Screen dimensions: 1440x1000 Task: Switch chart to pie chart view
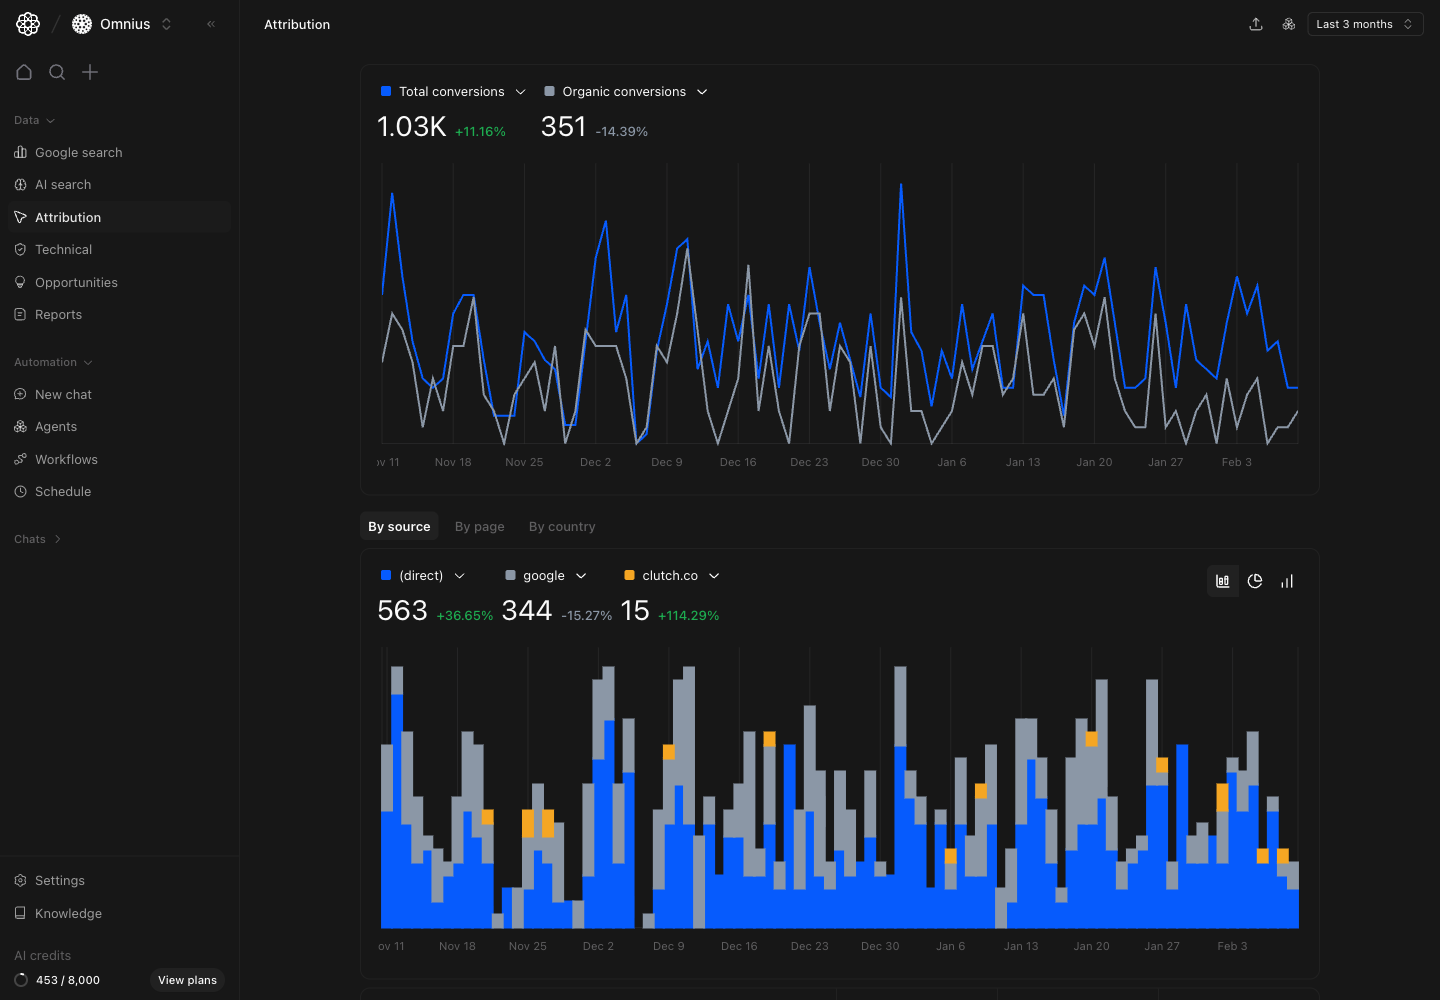click(1255, 580)
